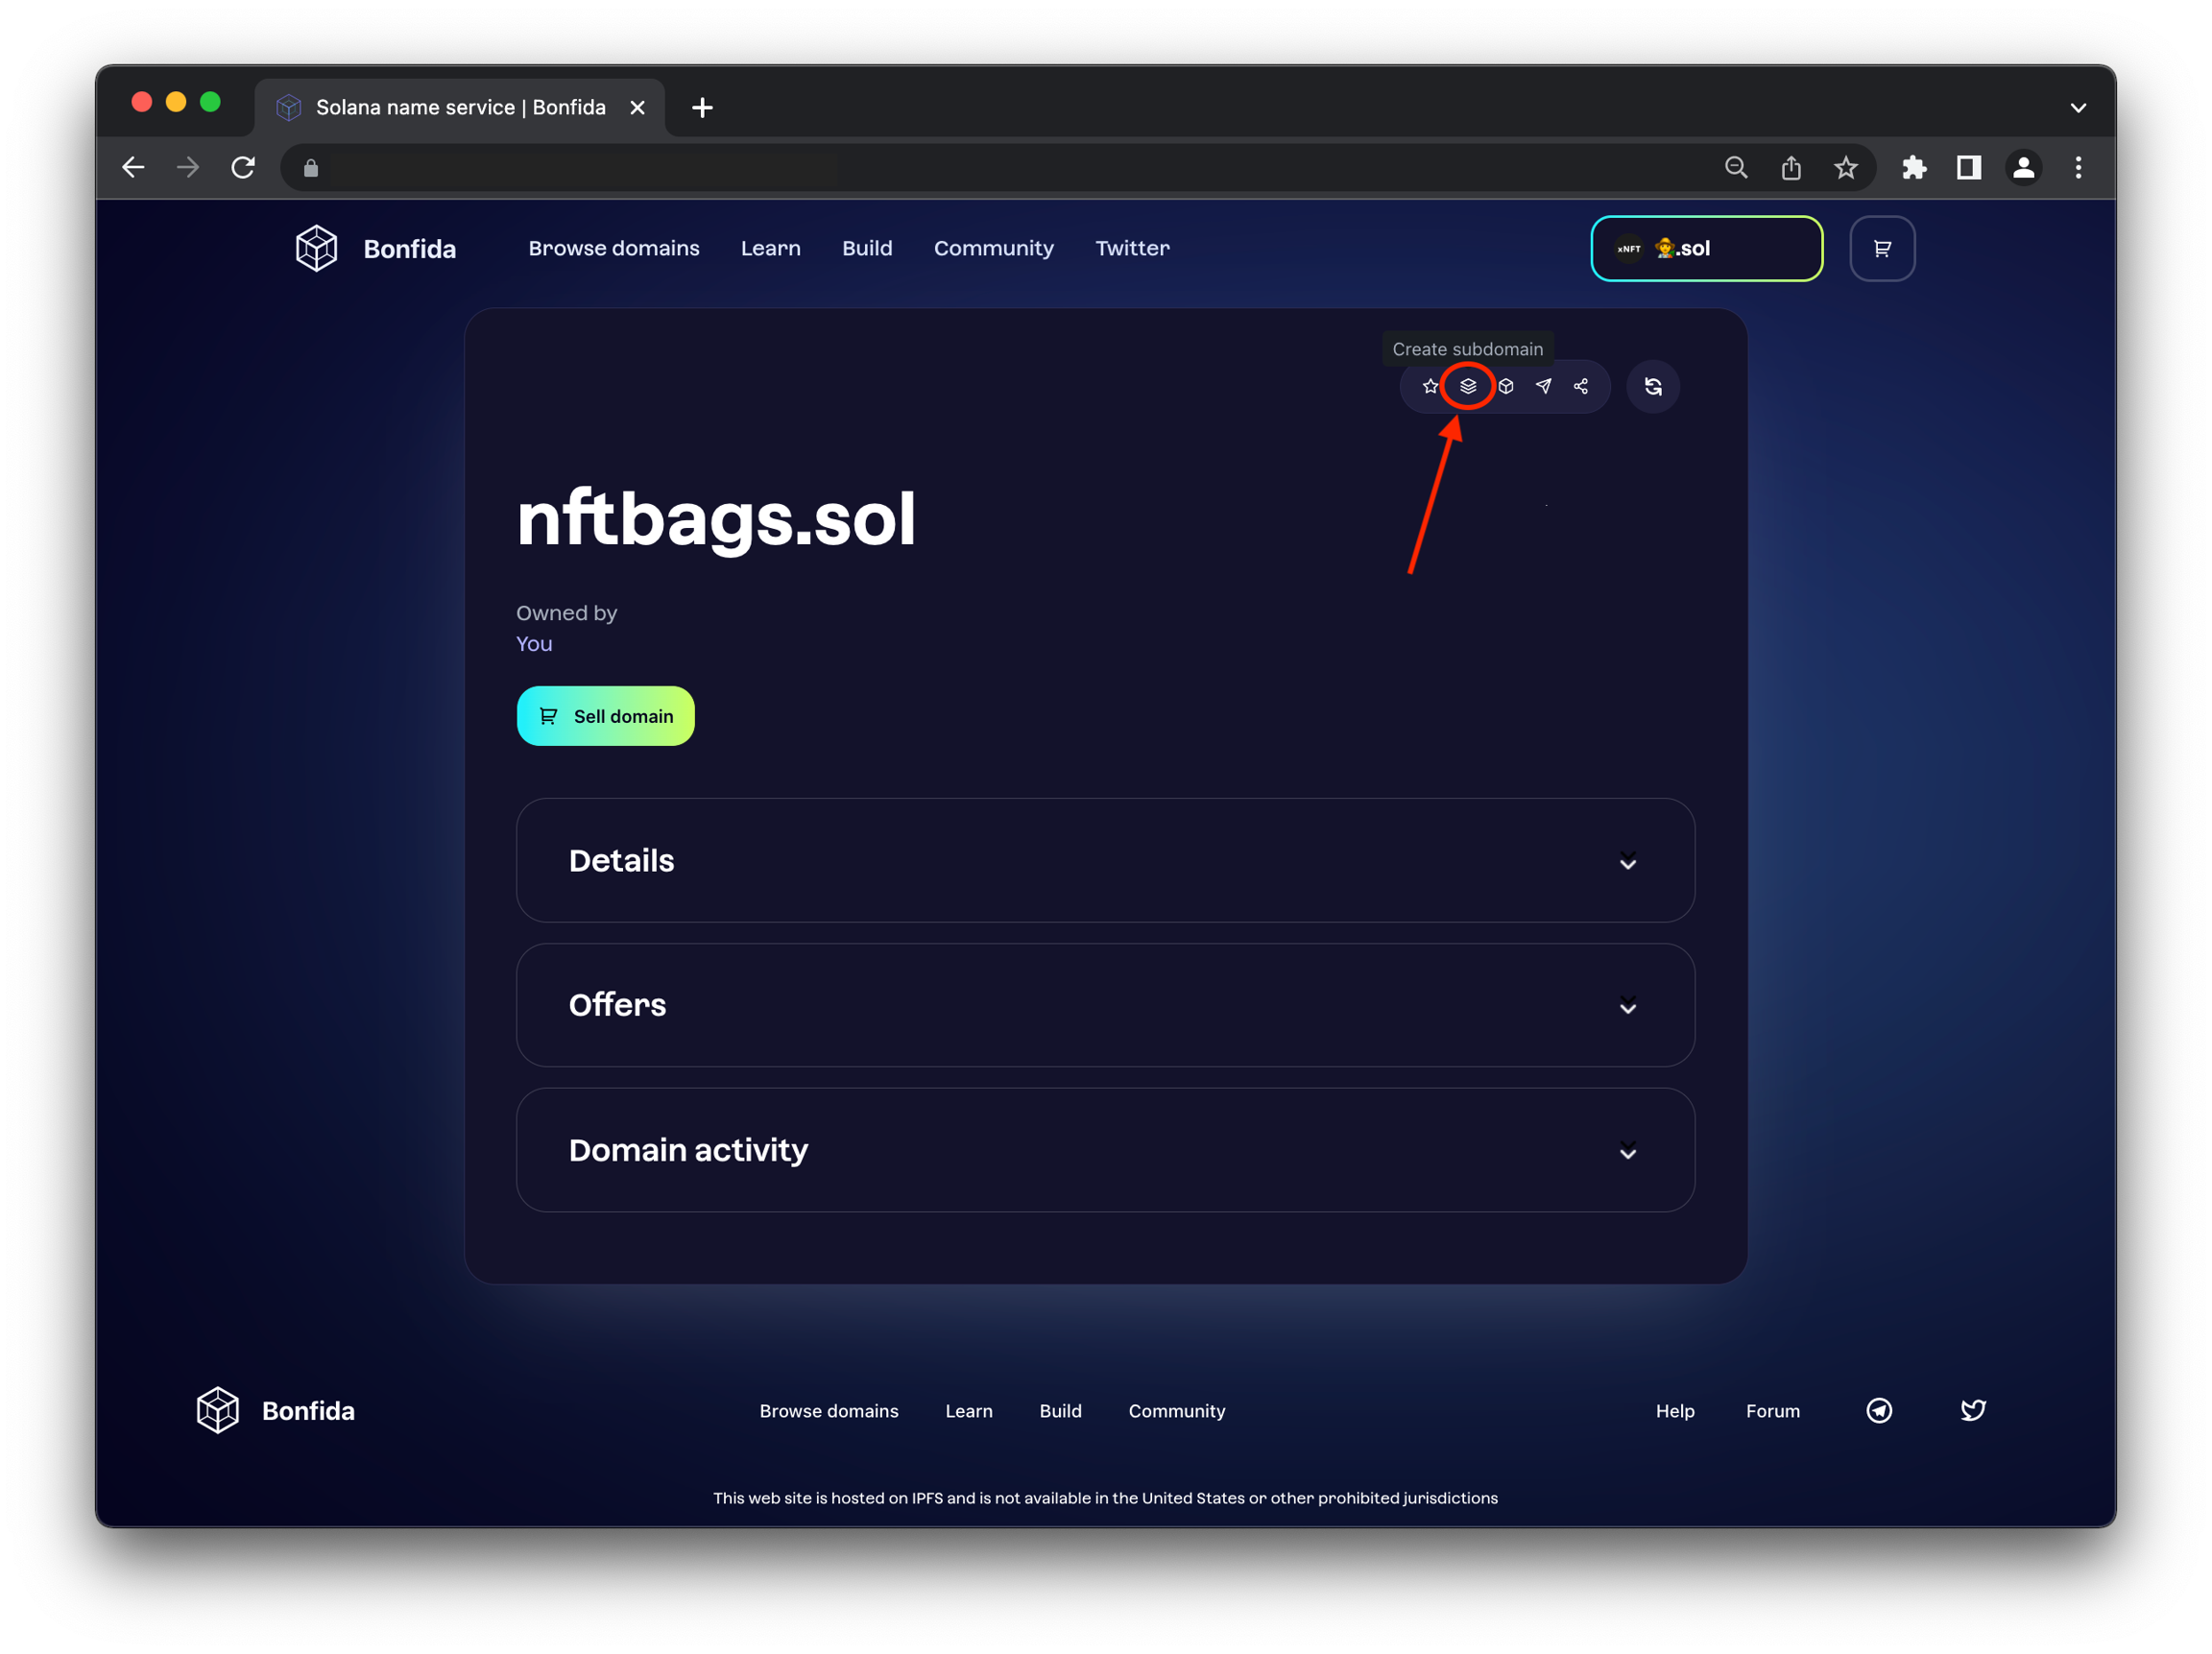Open Browse domains in the top navigation
Screen dimensions: 2212x1654
(x=613, y=248)
